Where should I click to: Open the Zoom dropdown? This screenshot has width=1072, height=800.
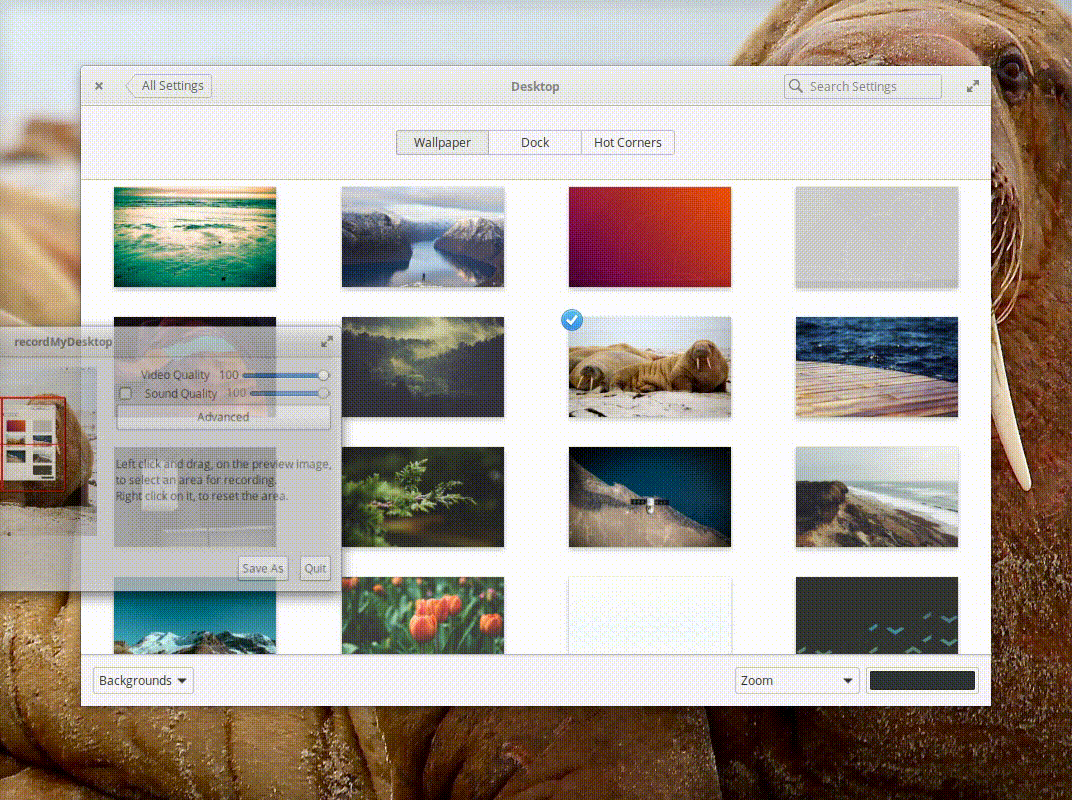[796, 680]
